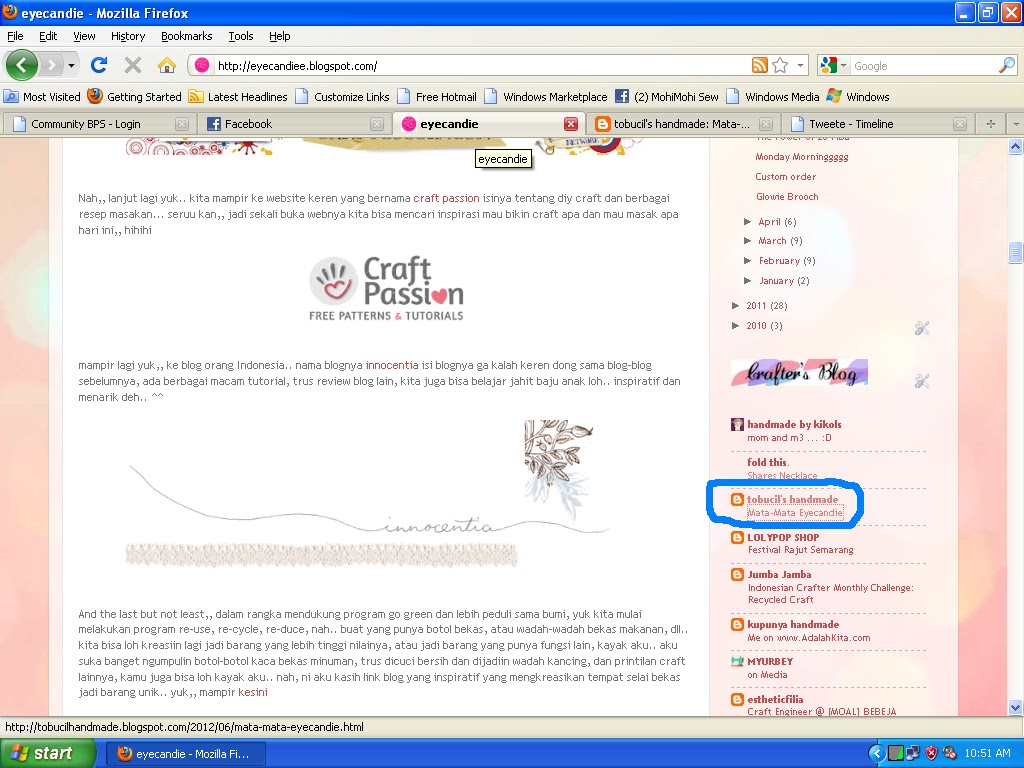1024x768 pixels.
Task: Open the tobucil's handmade blog link
Action: click(x=792, y=499)
